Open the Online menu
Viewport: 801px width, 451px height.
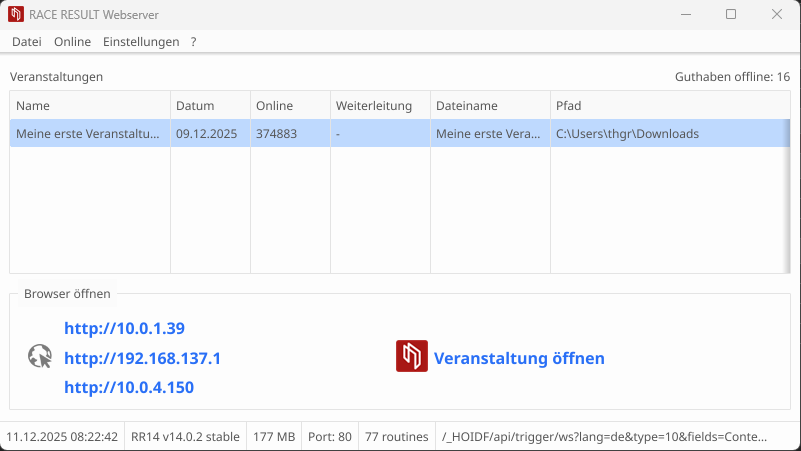[x=72, y=42]
